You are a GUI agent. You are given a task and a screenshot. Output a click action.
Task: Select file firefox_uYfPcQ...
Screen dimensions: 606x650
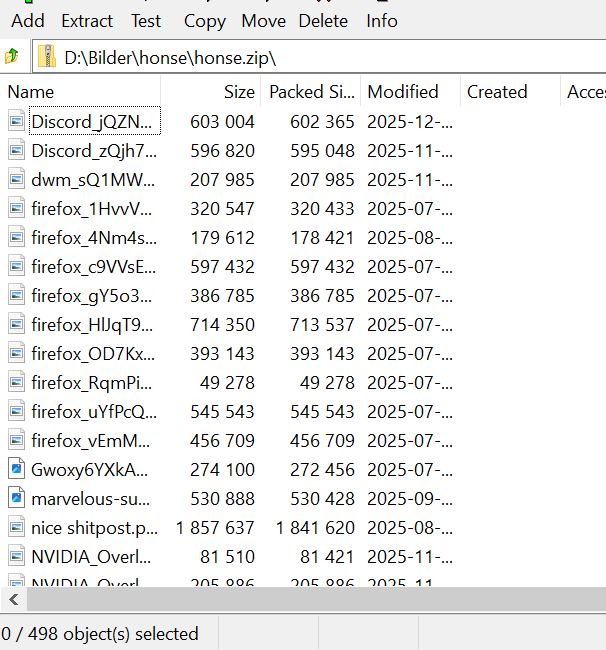[94, 412]
